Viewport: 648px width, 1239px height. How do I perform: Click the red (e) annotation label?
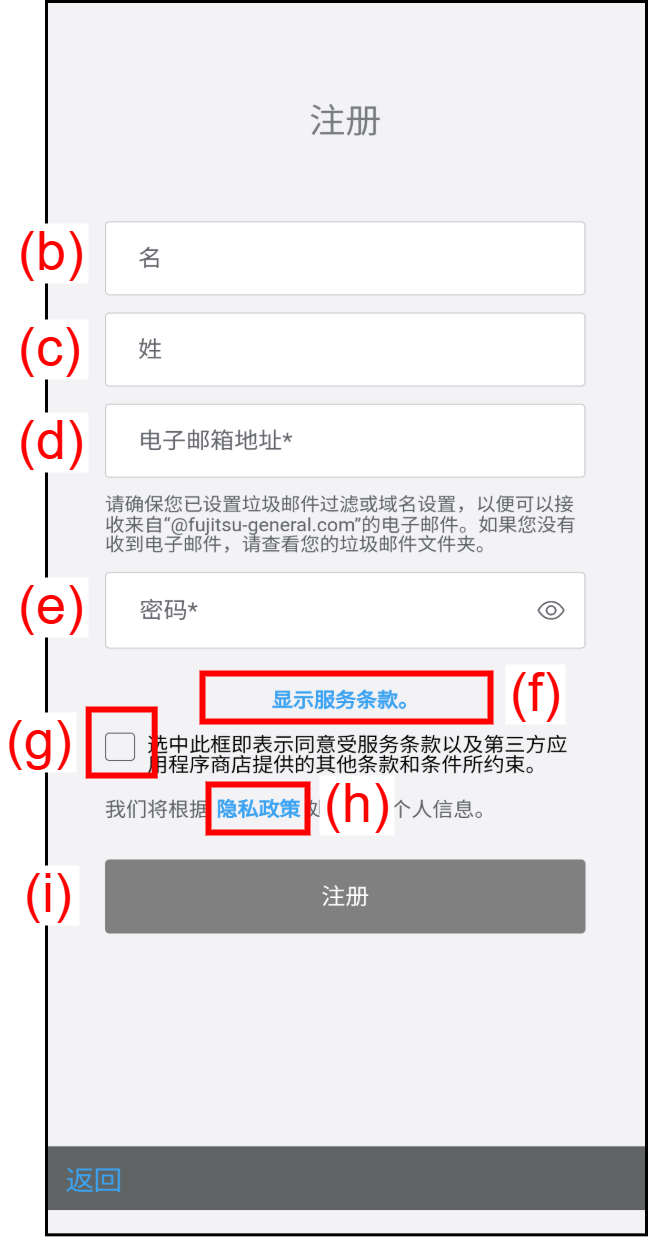point(52,609)
